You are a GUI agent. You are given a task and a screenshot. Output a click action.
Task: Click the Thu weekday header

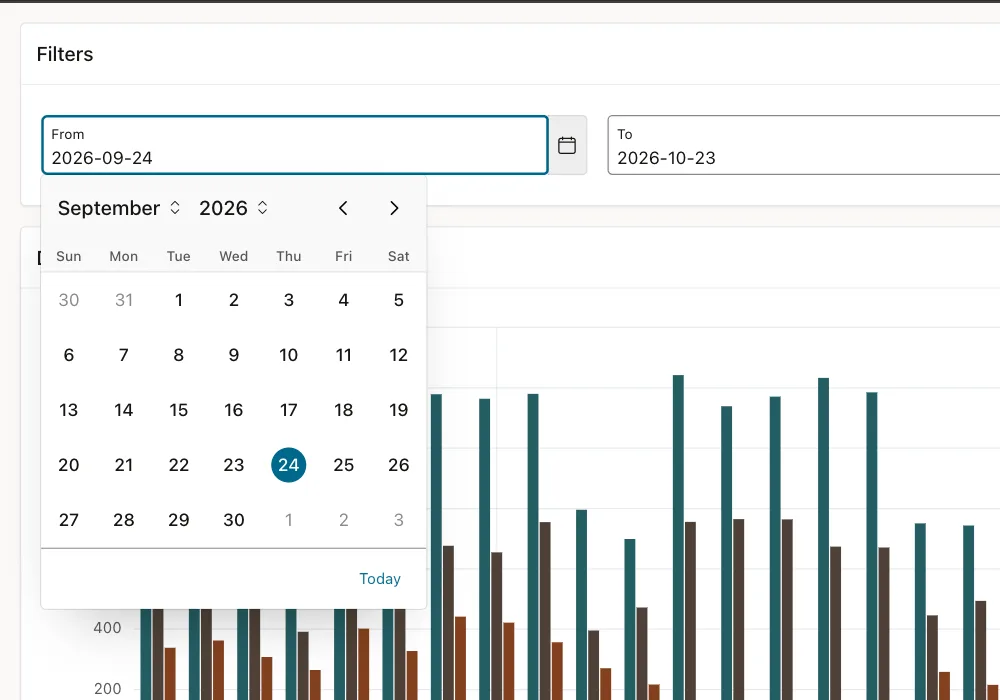pyautogui.click(x=288, y=256)
